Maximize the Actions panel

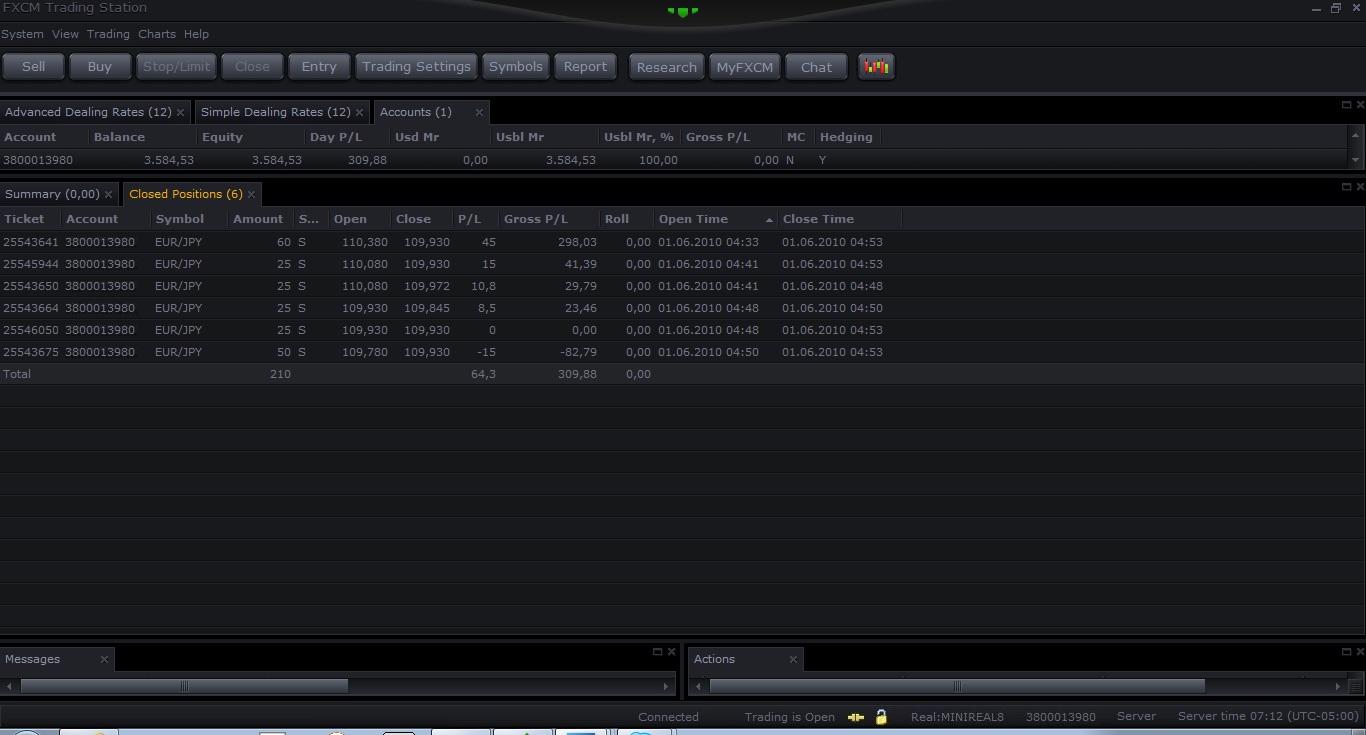click(x=1346, y=651)
